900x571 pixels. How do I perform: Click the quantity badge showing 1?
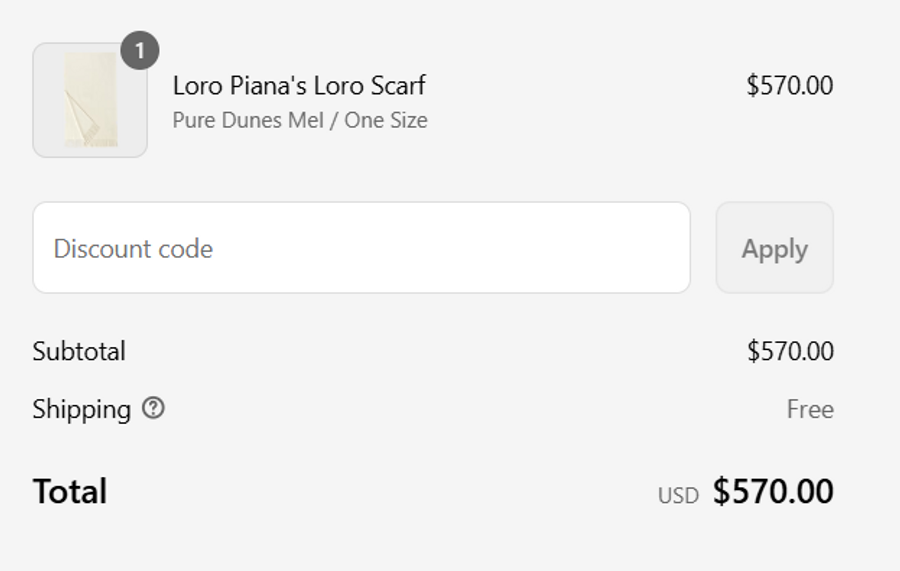[x=140, y=50]
